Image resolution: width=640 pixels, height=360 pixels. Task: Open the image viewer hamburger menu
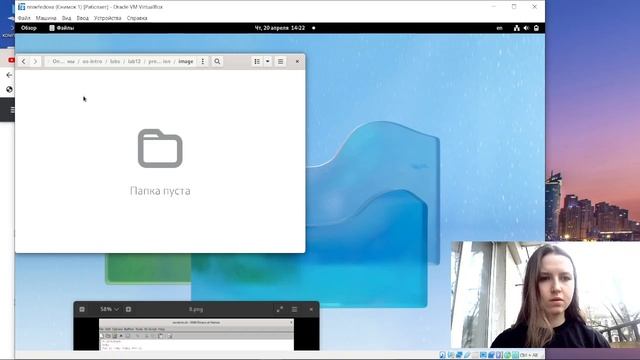(294, 309)
